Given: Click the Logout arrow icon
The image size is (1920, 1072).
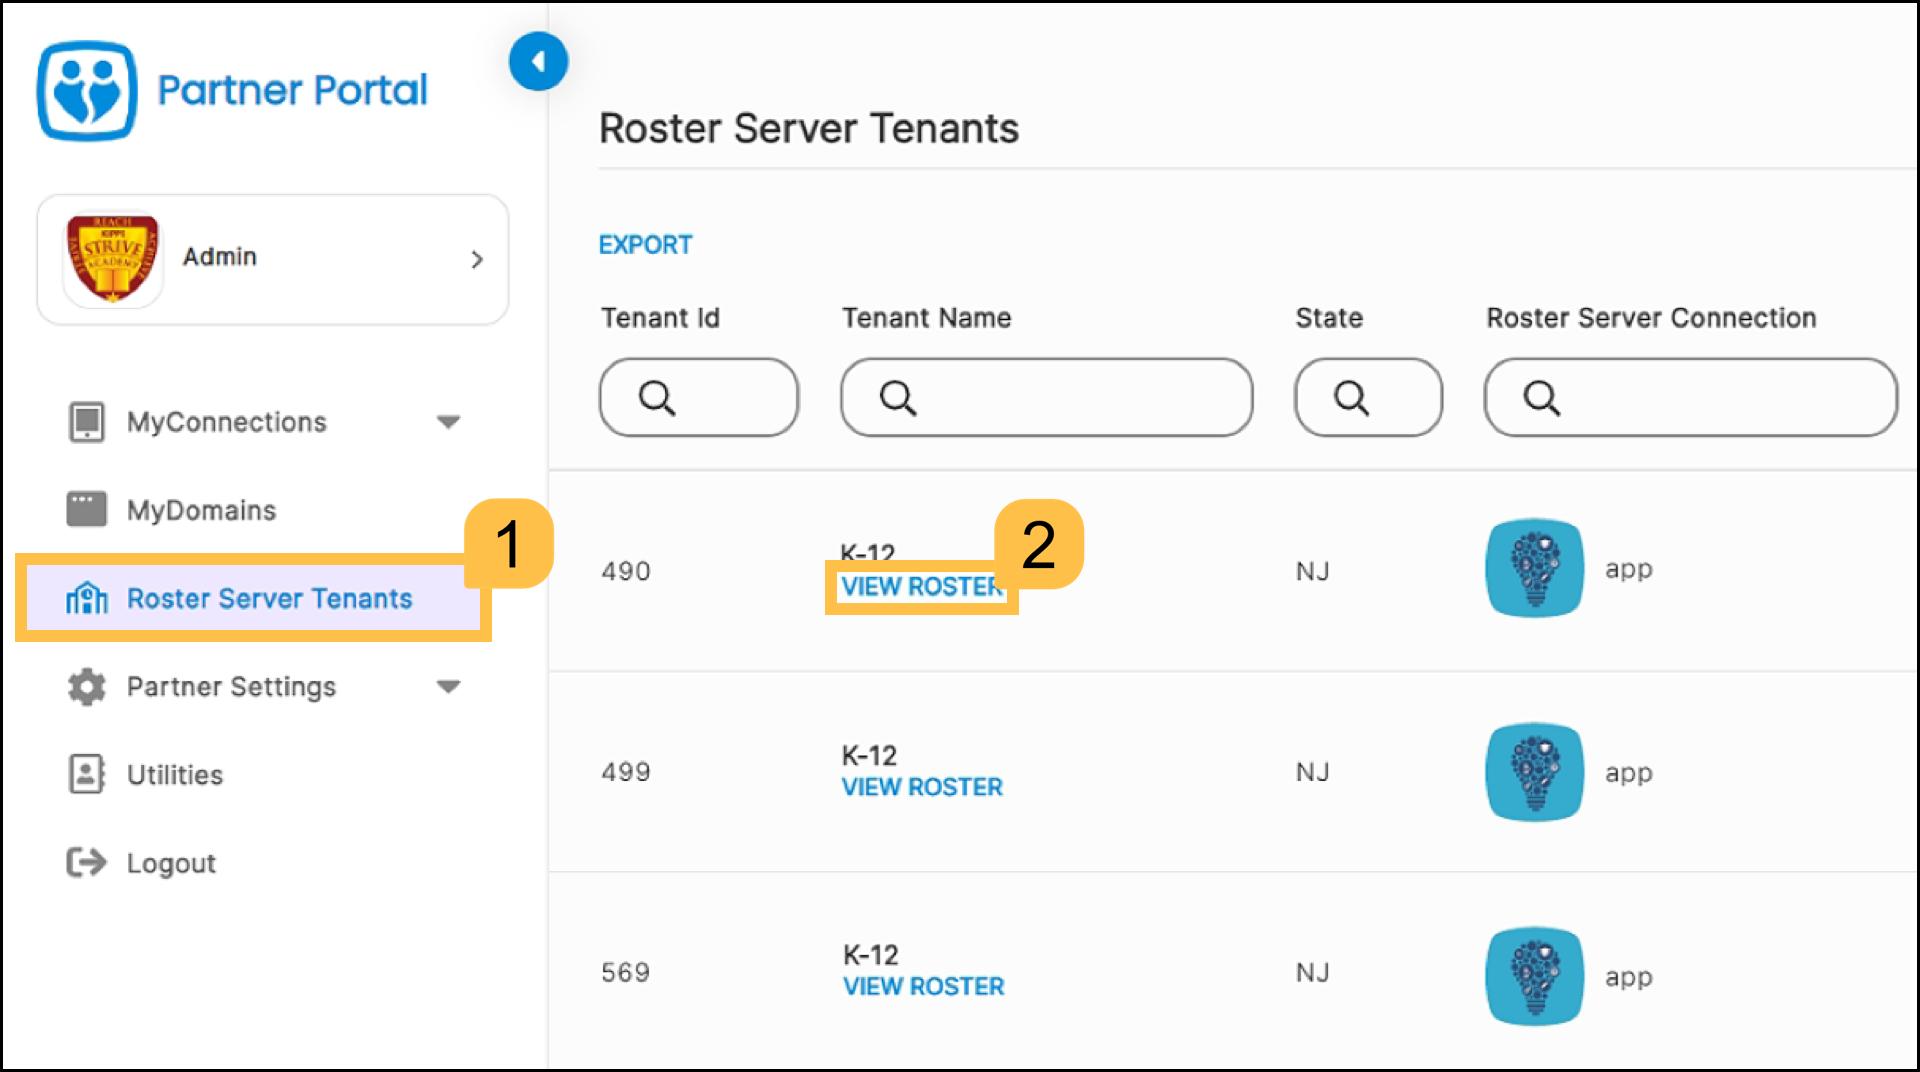Looking at the screenshot, I should [86, 862].
